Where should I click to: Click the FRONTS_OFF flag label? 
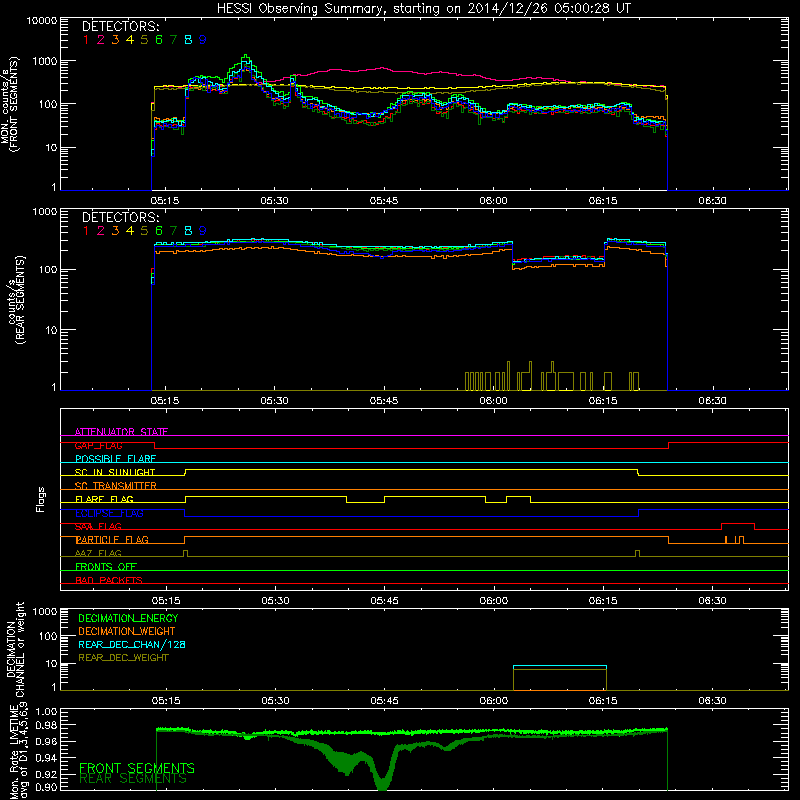tap(106, 567)
